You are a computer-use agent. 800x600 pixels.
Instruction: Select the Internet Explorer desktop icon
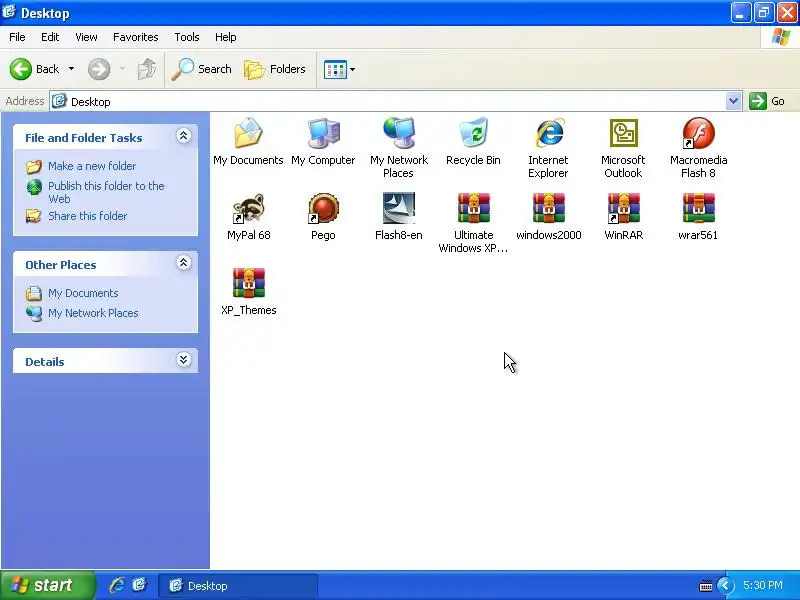[x=548, y=133]
